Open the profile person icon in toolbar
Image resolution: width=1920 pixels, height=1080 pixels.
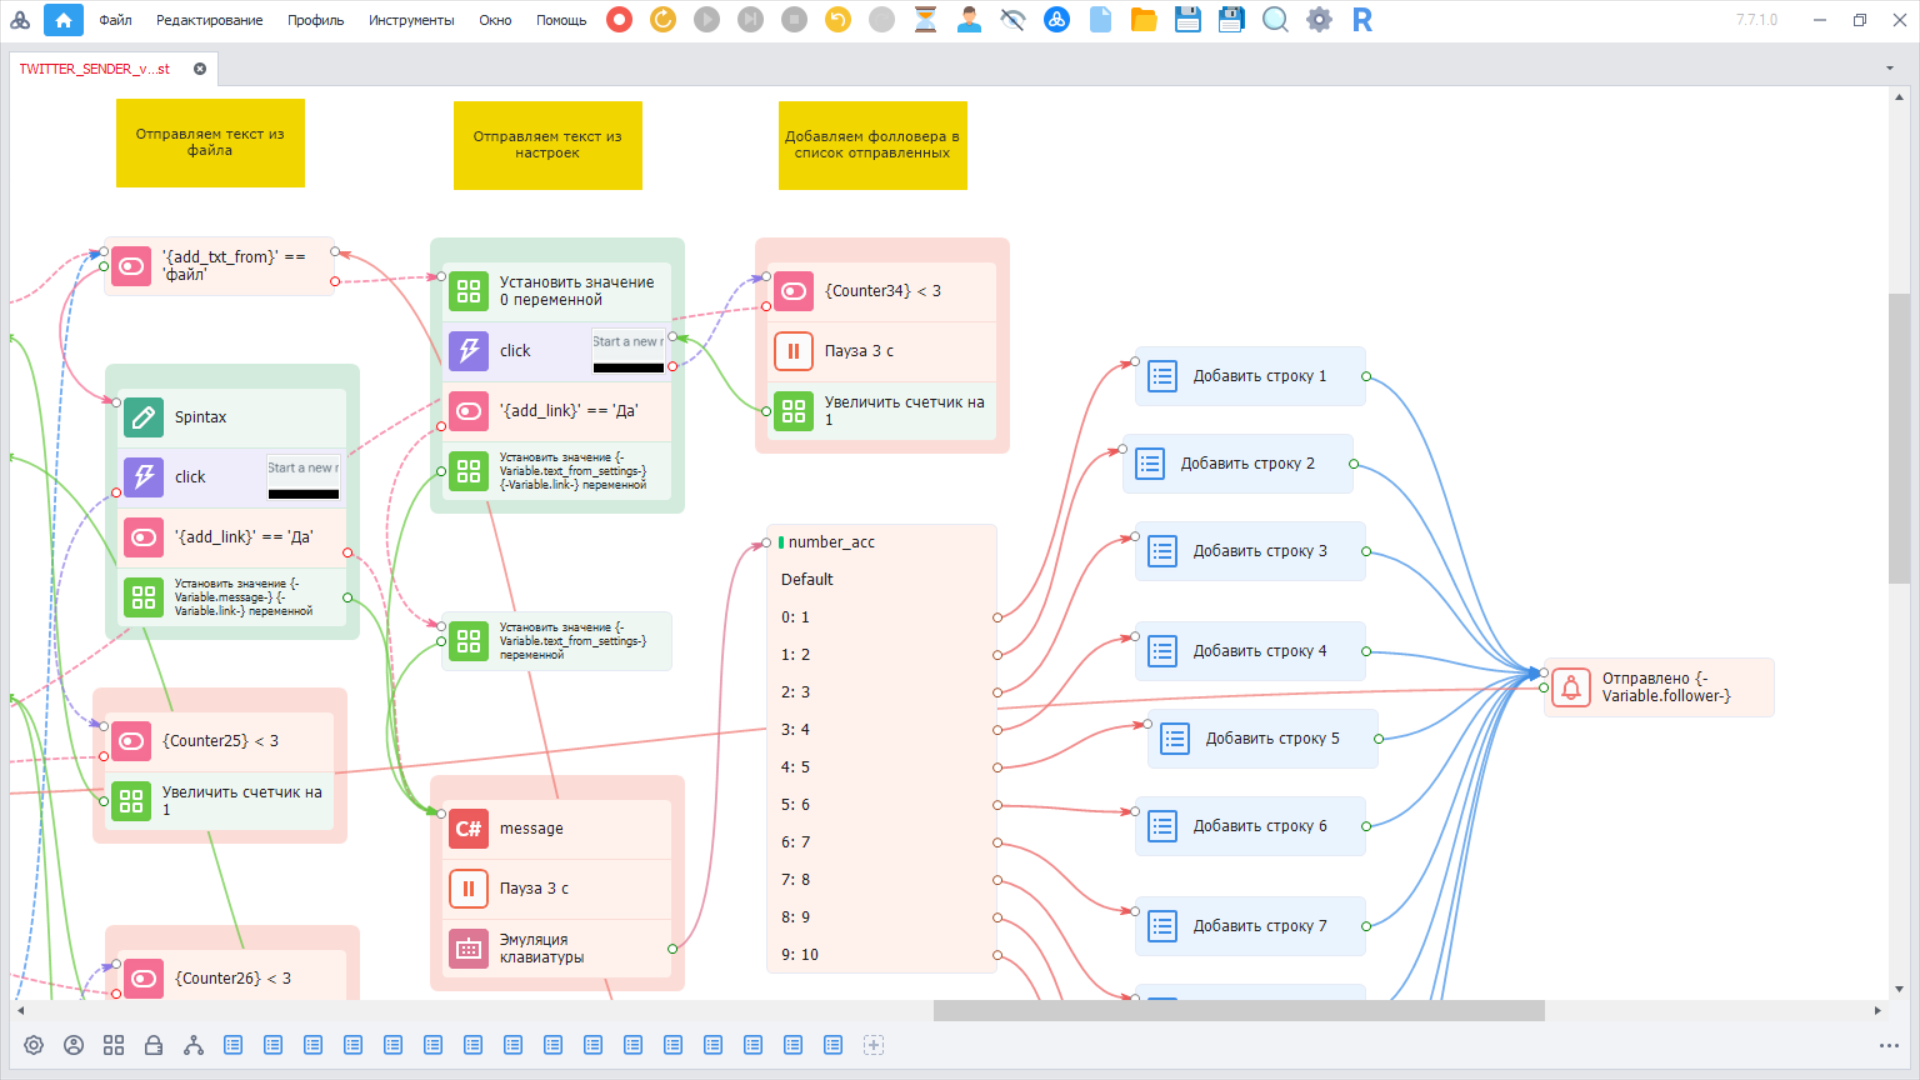pos(968,20)
